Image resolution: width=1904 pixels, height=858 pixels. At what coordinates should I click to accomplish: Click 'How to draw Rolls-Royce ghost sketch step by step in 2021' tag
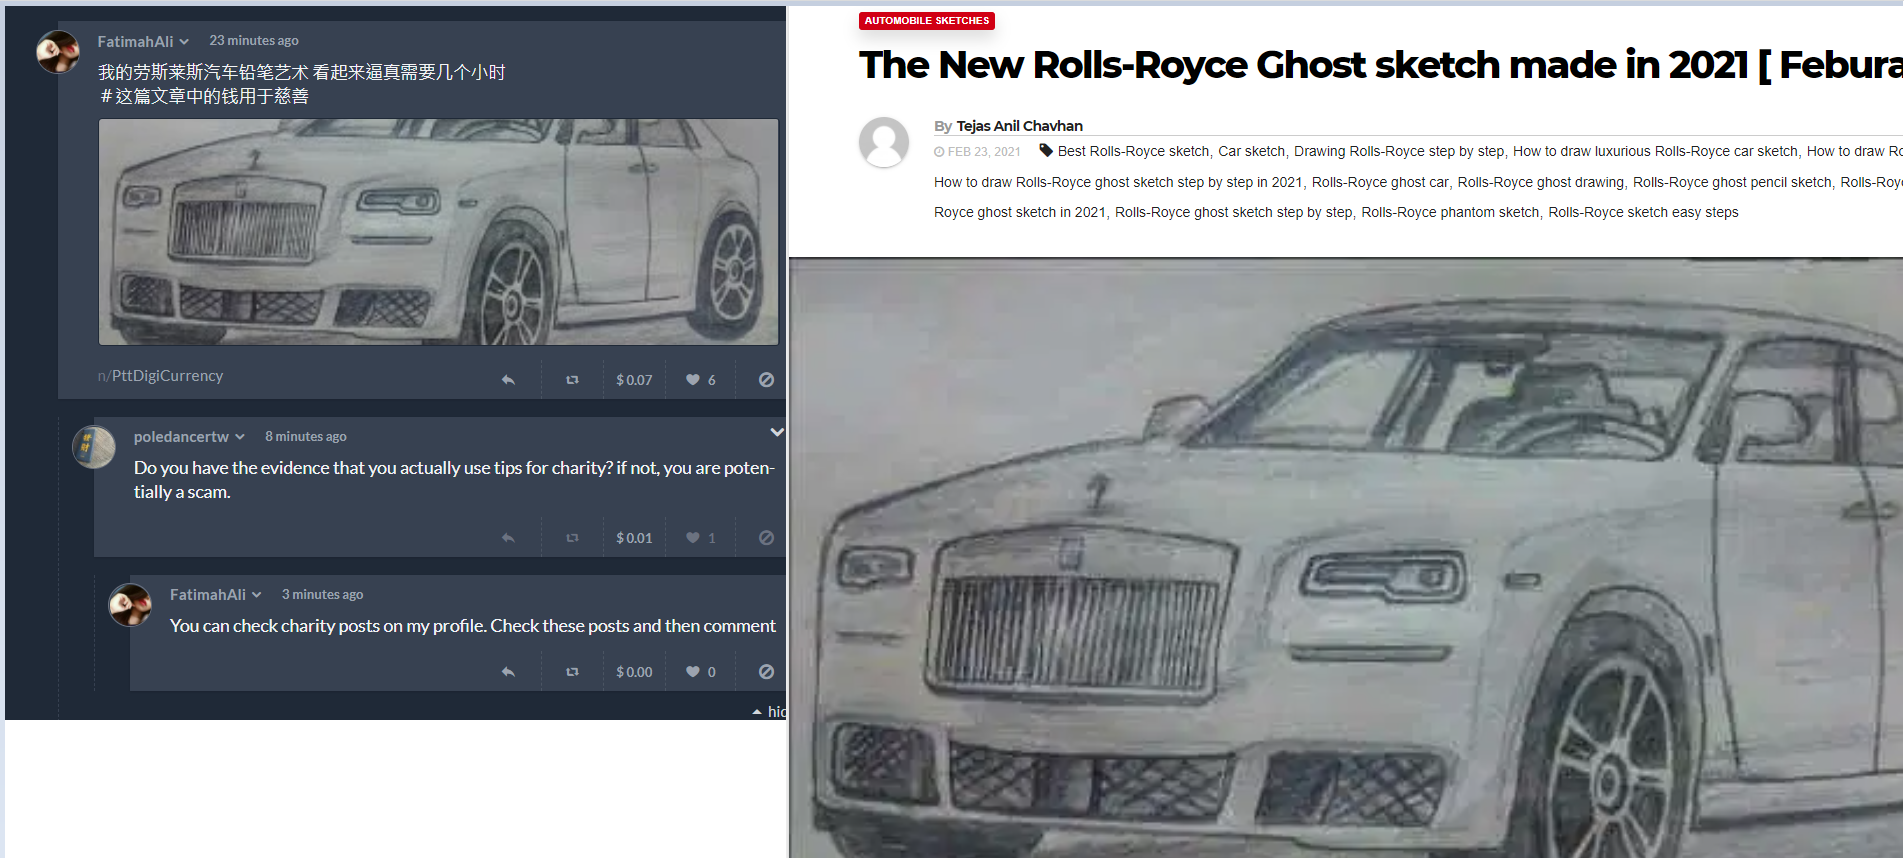click(1118, 182)
